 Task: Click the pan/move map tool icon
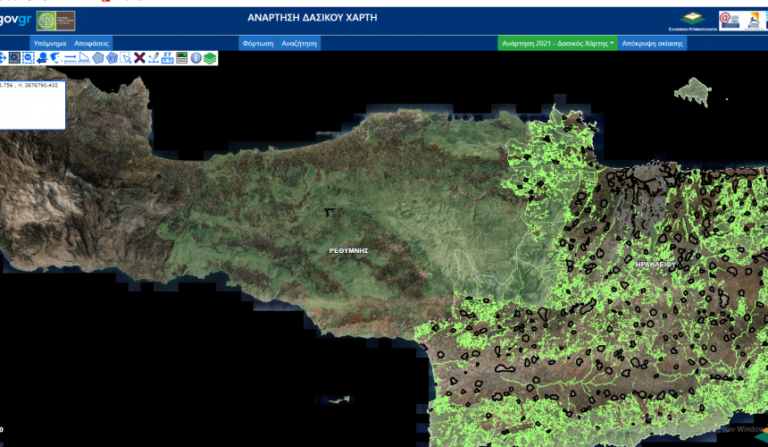(x=2, y=58)
